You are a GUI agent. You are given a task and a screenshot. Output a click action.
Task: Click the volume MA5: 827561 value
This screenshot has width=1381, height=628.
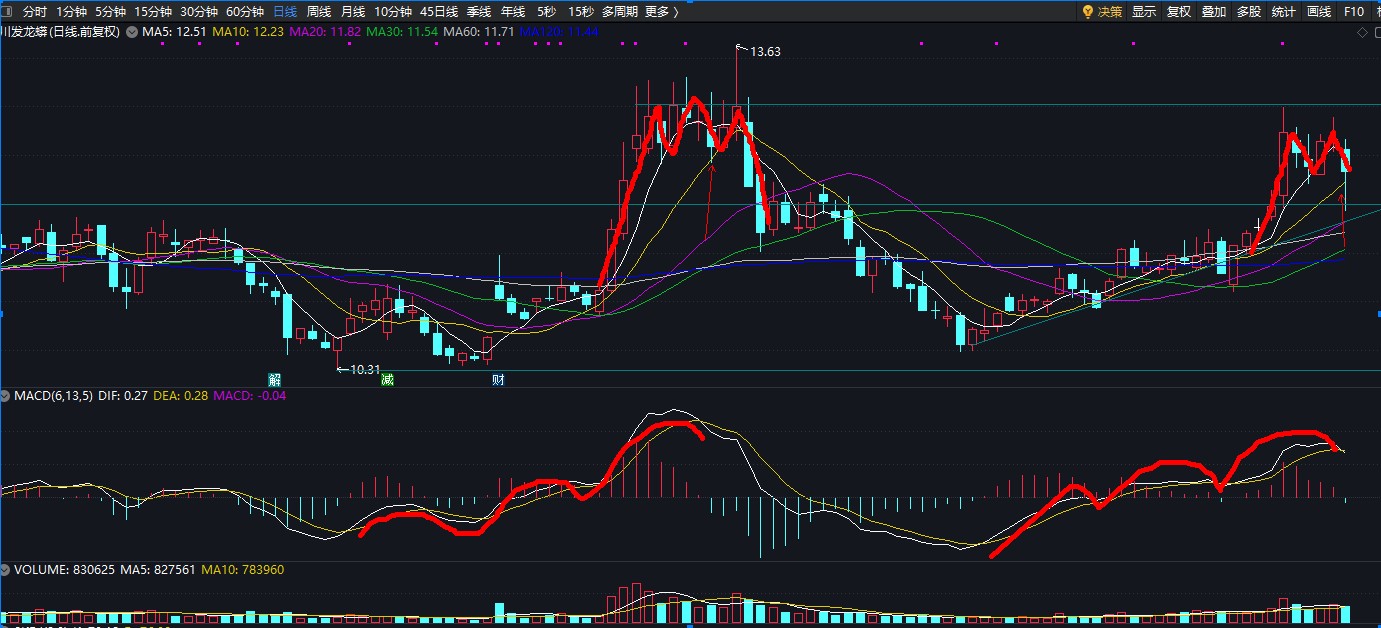tap(158, 569)
